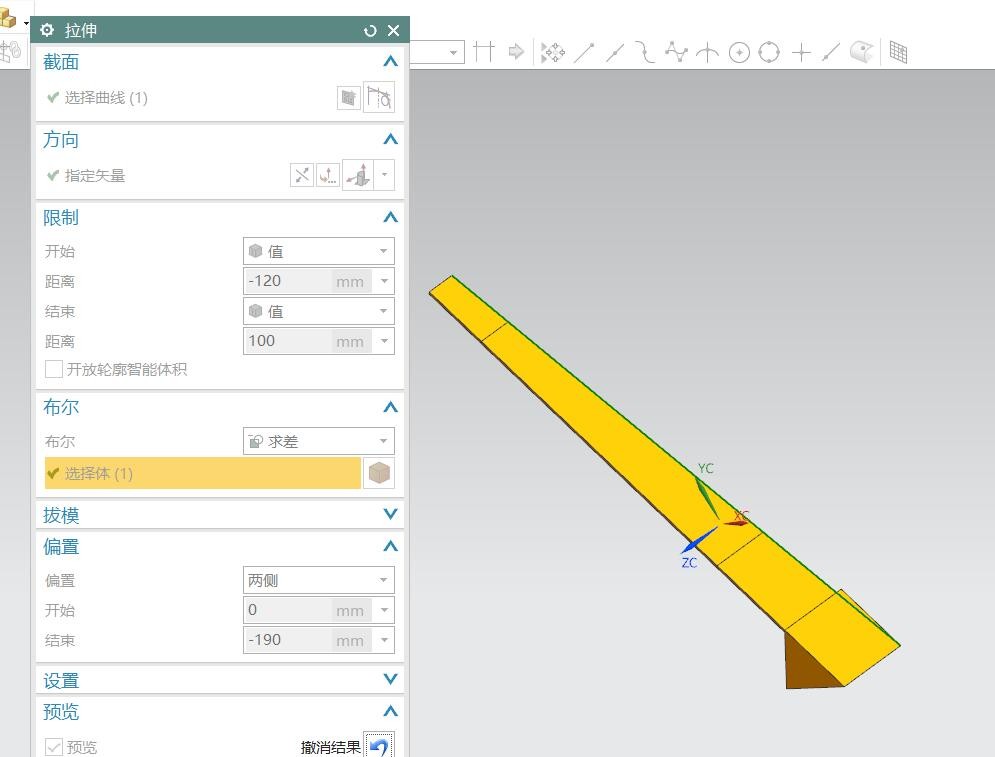The width and height of the screenshot is (995, 757).
Task: Open the options arrow beside the 100 distance
Action: (x=384, y=341)
